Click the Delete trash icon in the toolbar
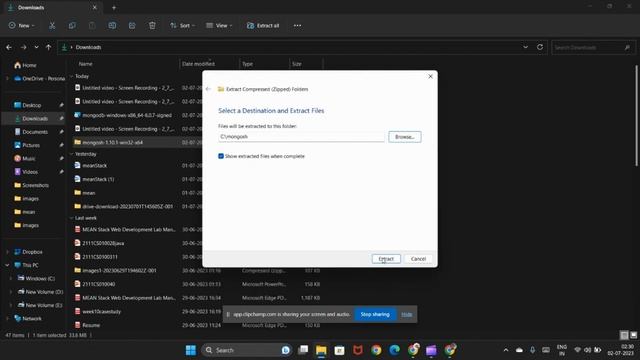Image resolution: width=640 pixels, height=360 pixels. (x=152, y=25)
